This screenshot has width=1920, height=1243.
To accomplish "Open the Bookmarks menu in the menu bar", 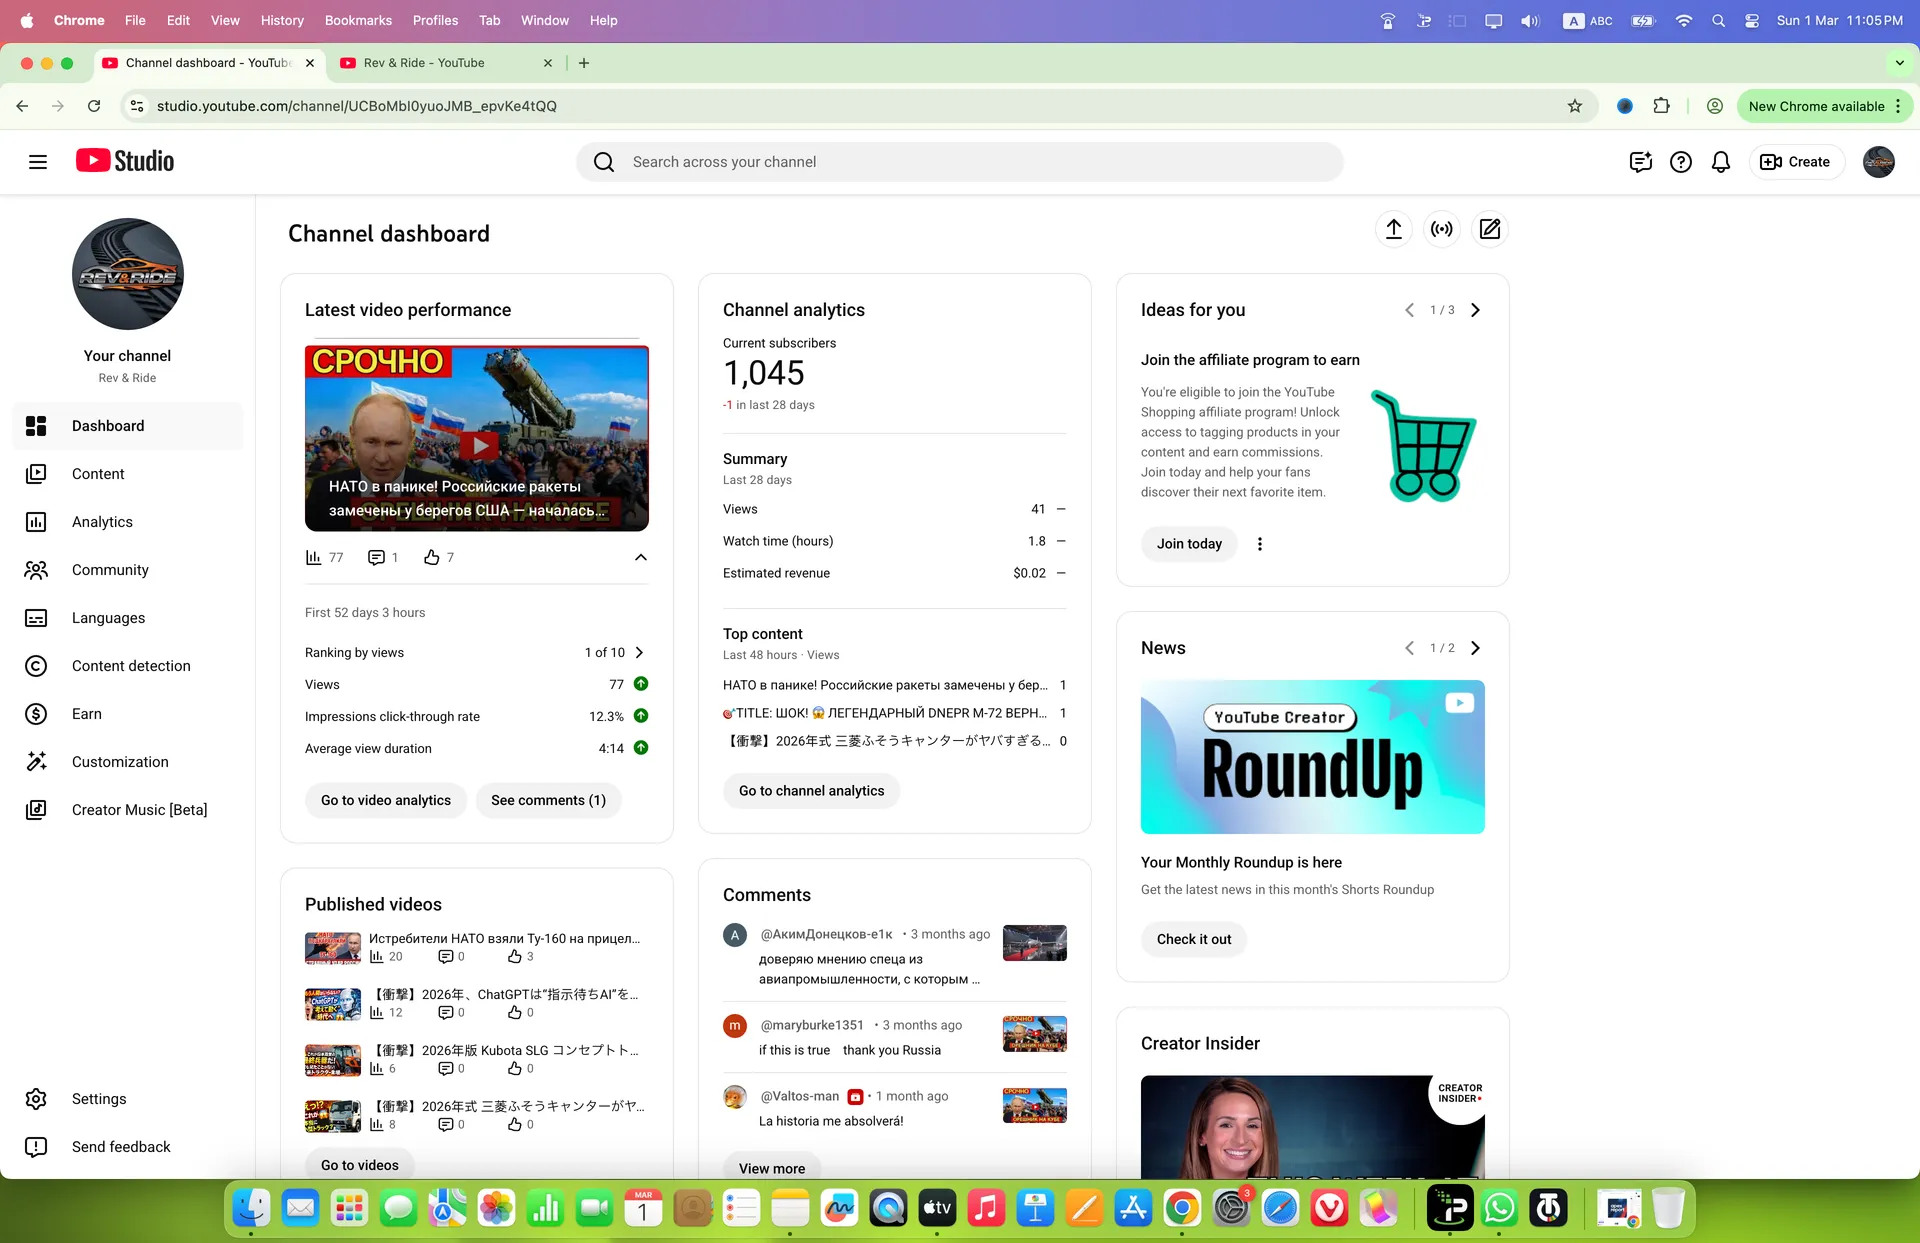I will (x=358, y=20).
